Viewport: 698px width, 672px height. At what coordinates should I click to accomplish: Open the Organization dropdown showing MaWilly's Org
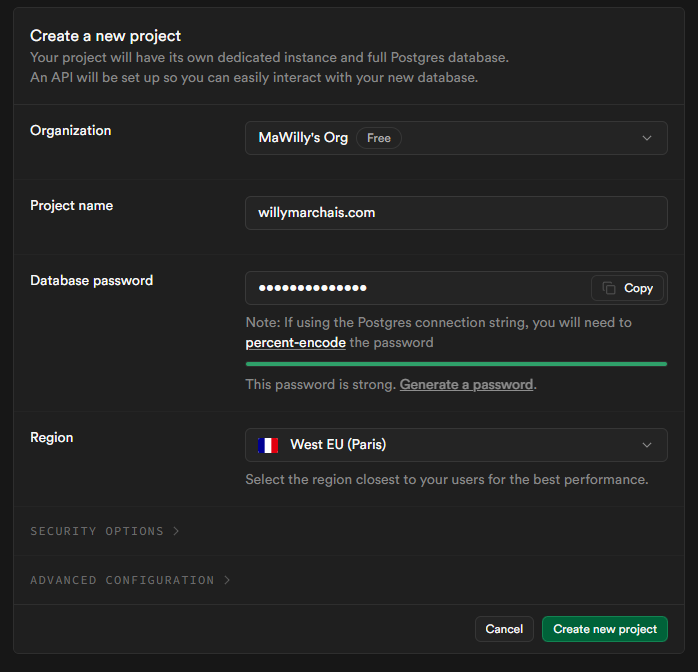pos(456,138)
